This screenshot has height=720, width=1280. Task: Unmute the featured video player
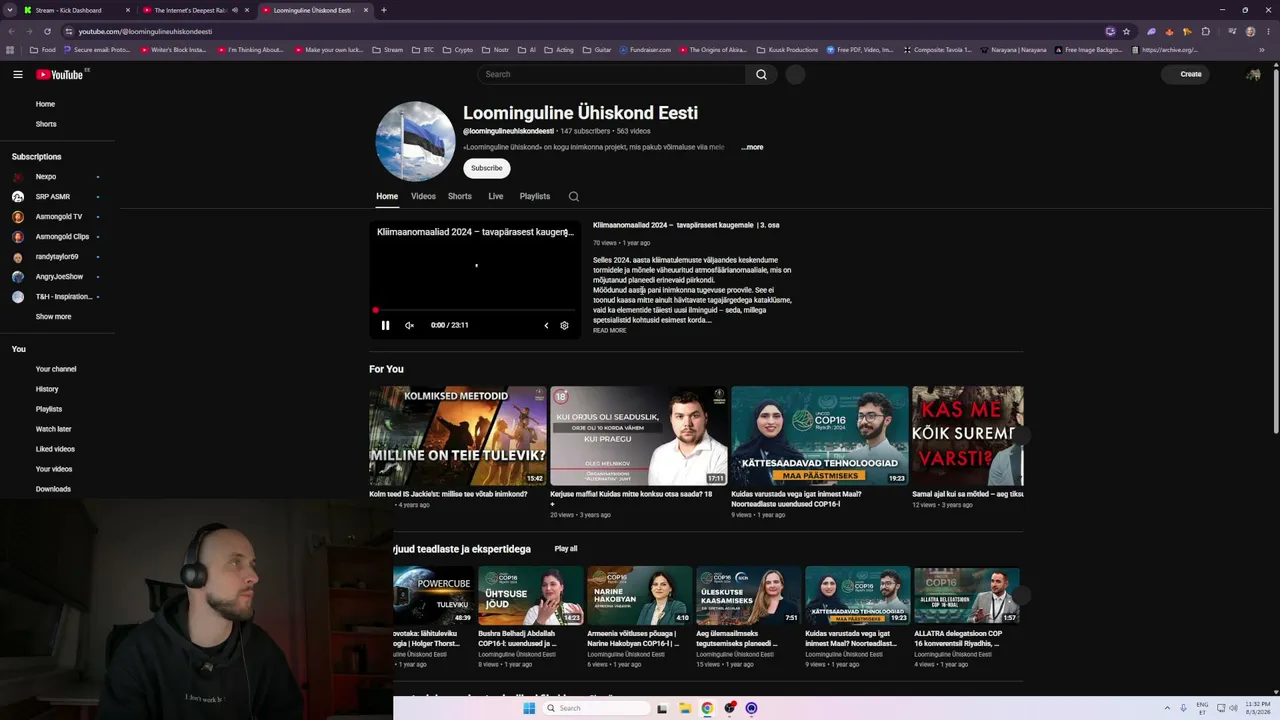point(409,325)
